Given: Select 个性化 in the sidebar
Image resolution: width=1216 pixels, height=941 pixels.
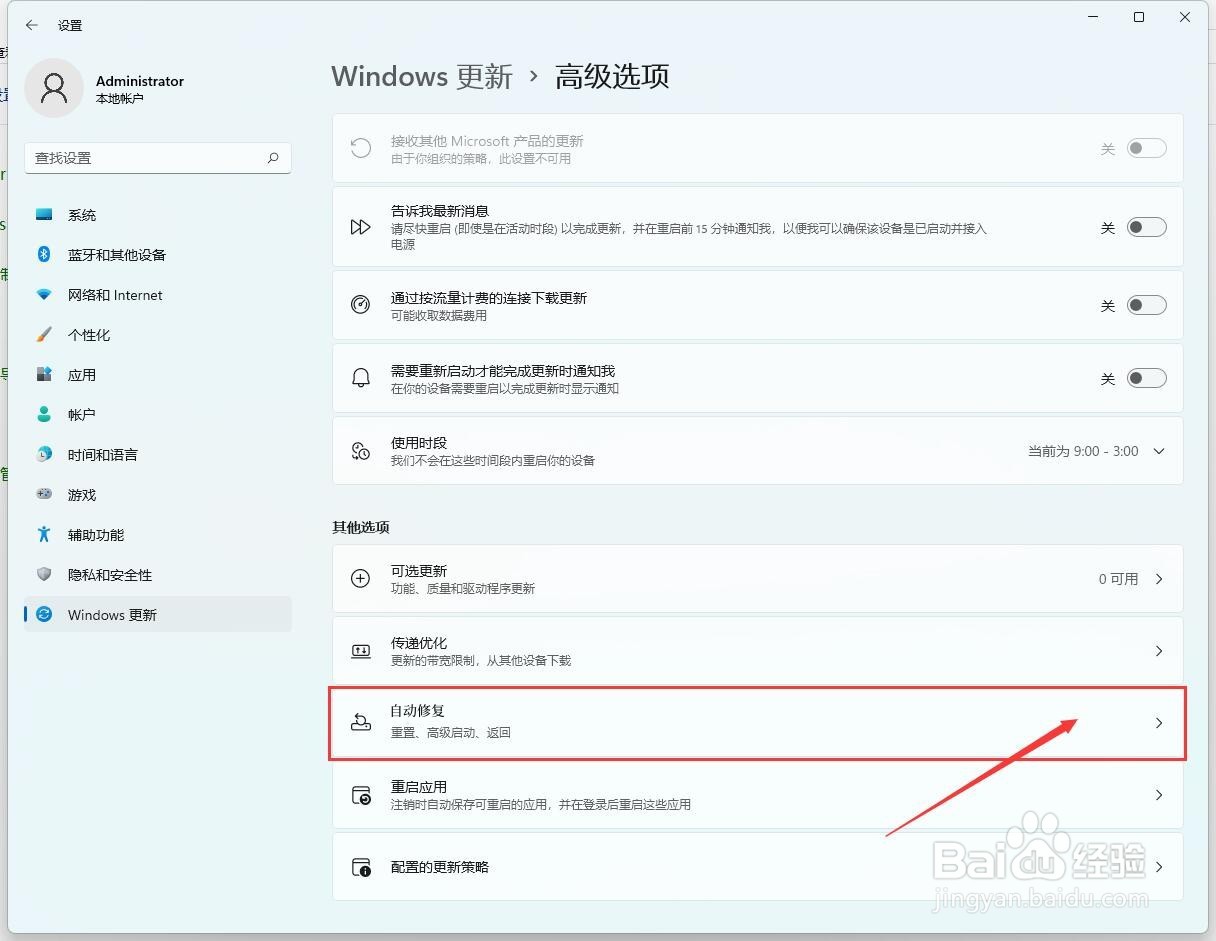Looking at the screenshot, I should click(158, 335).
